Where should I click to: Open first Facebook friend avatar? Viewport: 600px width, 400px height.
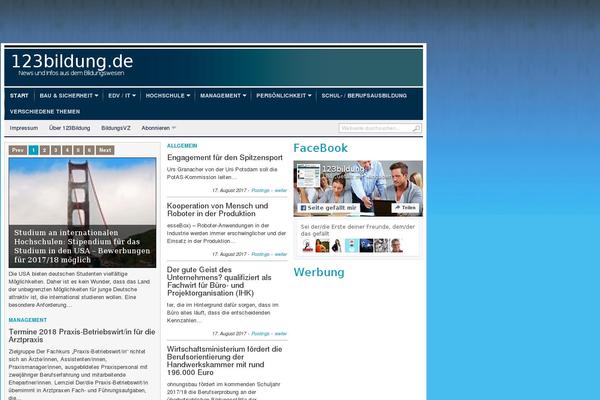[307, 246]
